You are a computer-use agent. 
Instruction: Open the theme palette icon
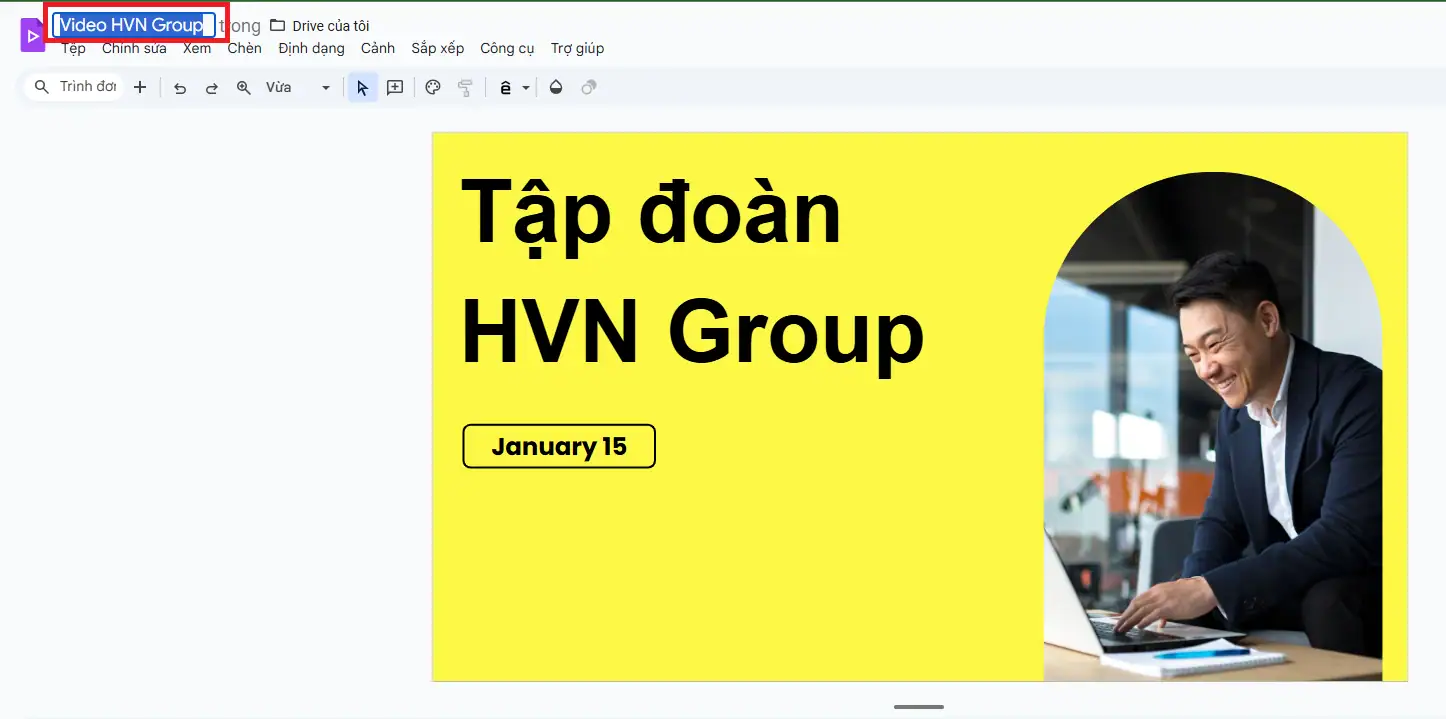tap(433, 88)
